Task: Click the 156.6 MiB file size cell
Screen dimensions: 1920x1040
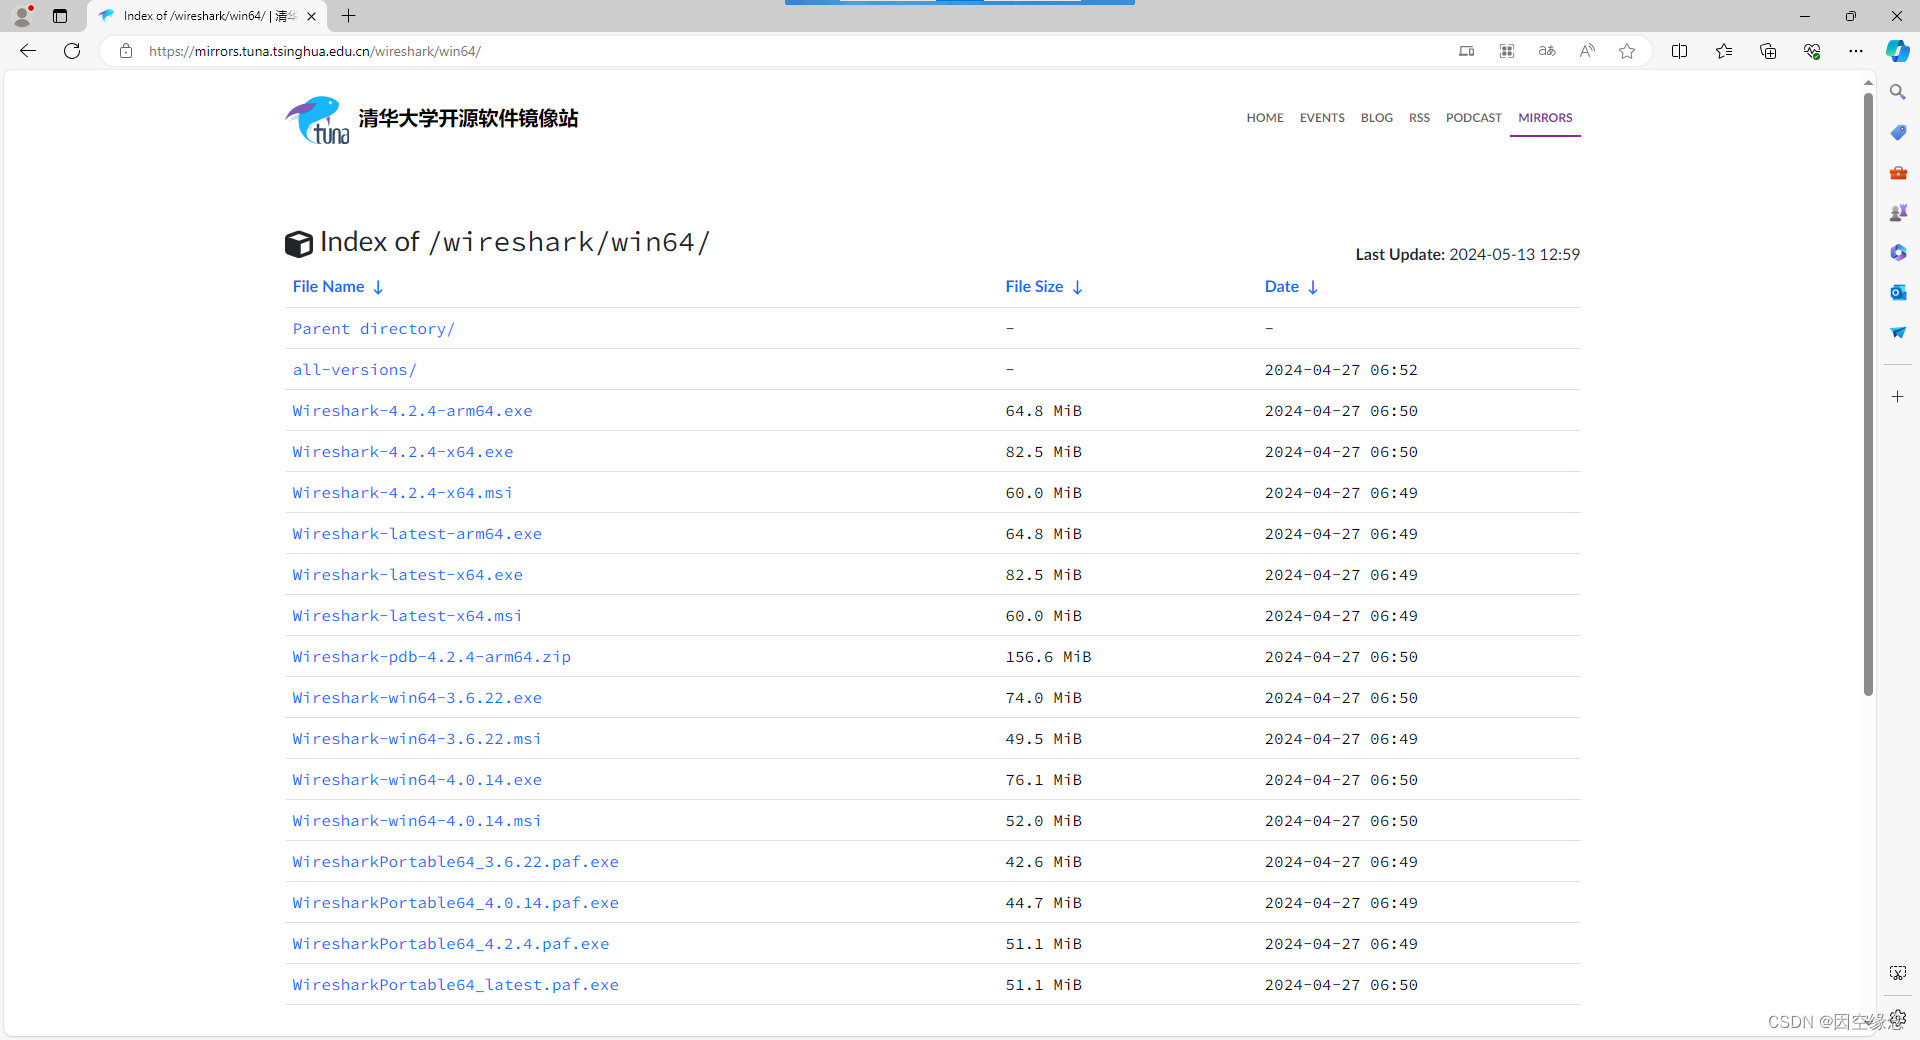Action: click(1048, 657)
